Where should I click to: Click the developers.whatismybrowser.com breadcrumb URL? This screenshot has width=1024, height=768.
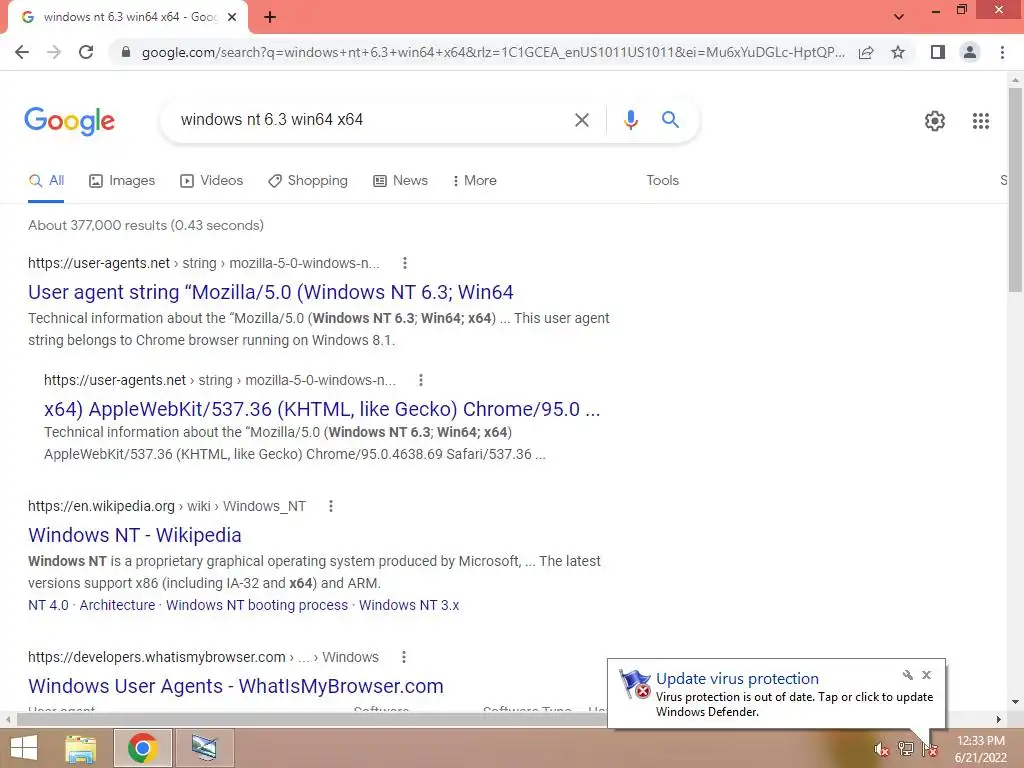click(x=157, y=657)
